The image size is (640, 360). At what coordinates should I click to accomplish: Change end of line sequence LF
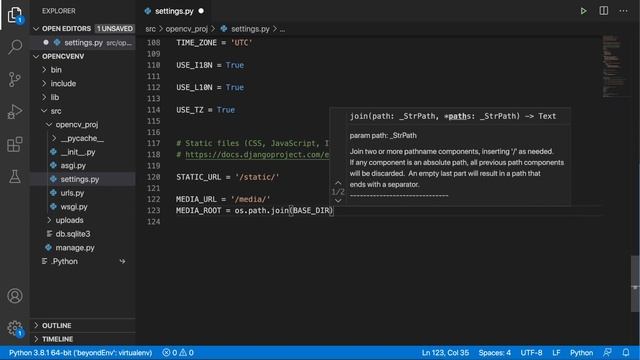(x=556, y=352)
